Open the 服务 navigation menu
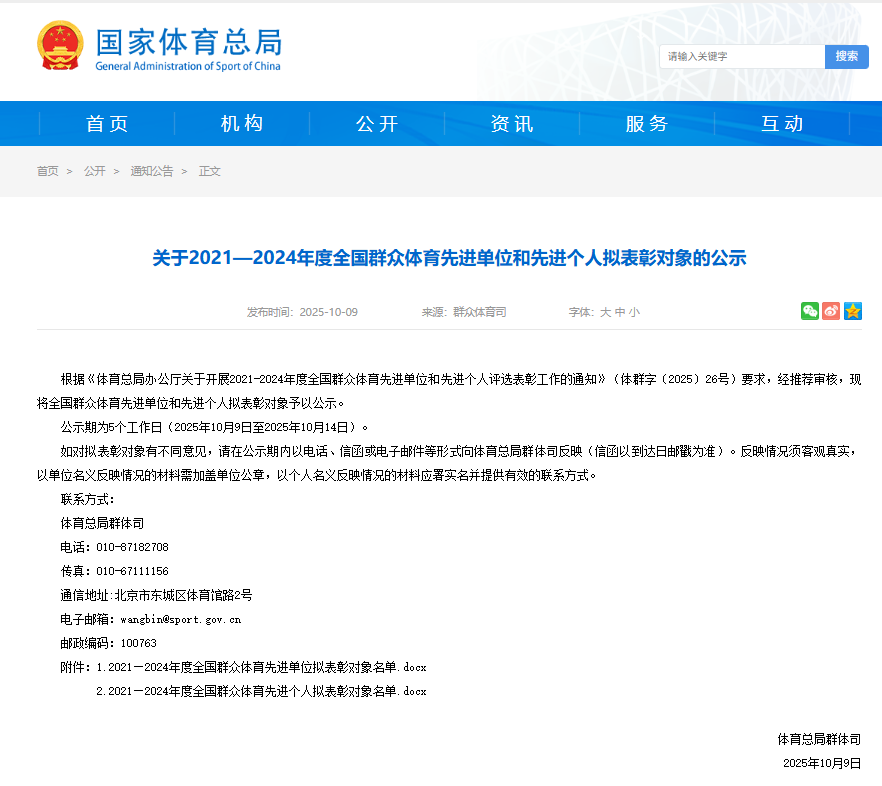Viewport: 882px width, 786px height. [646, 122]
